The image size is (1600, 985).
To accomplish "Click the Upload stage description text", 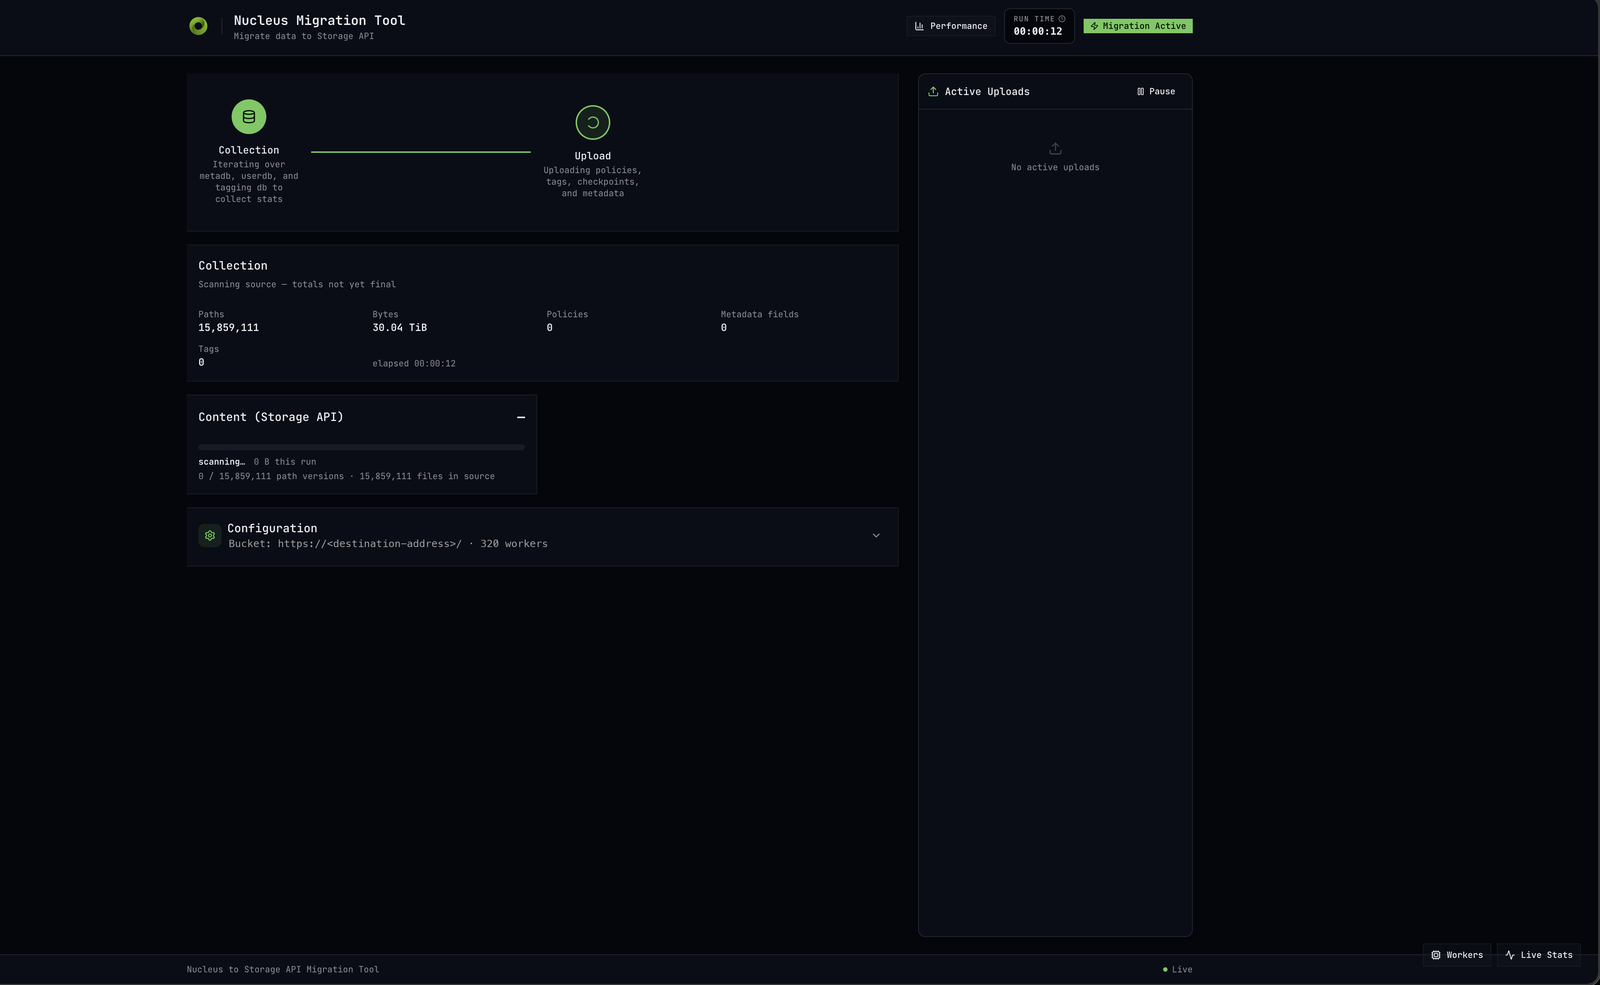I will pos(593,182).
